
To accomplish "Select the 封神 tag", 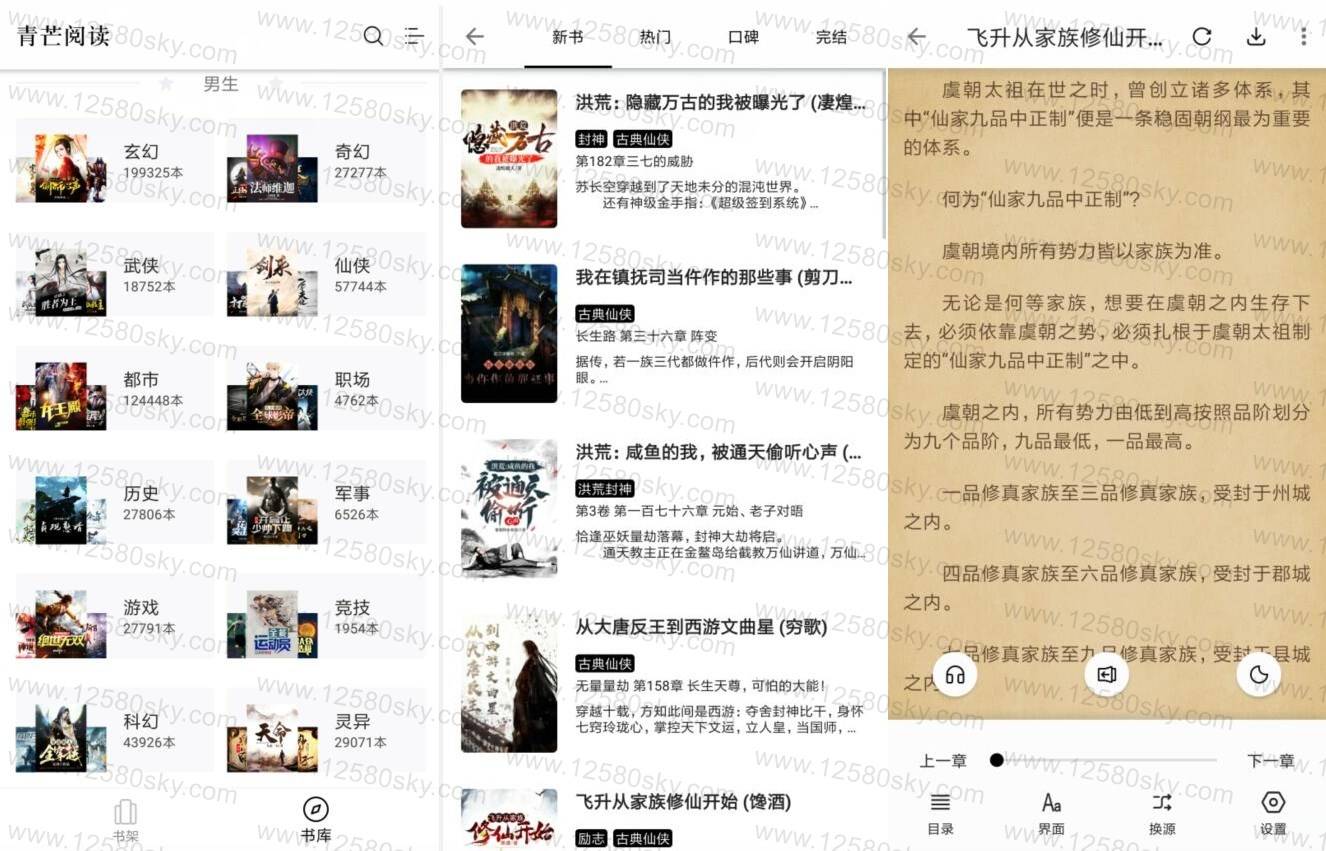I will pos(591,139).
